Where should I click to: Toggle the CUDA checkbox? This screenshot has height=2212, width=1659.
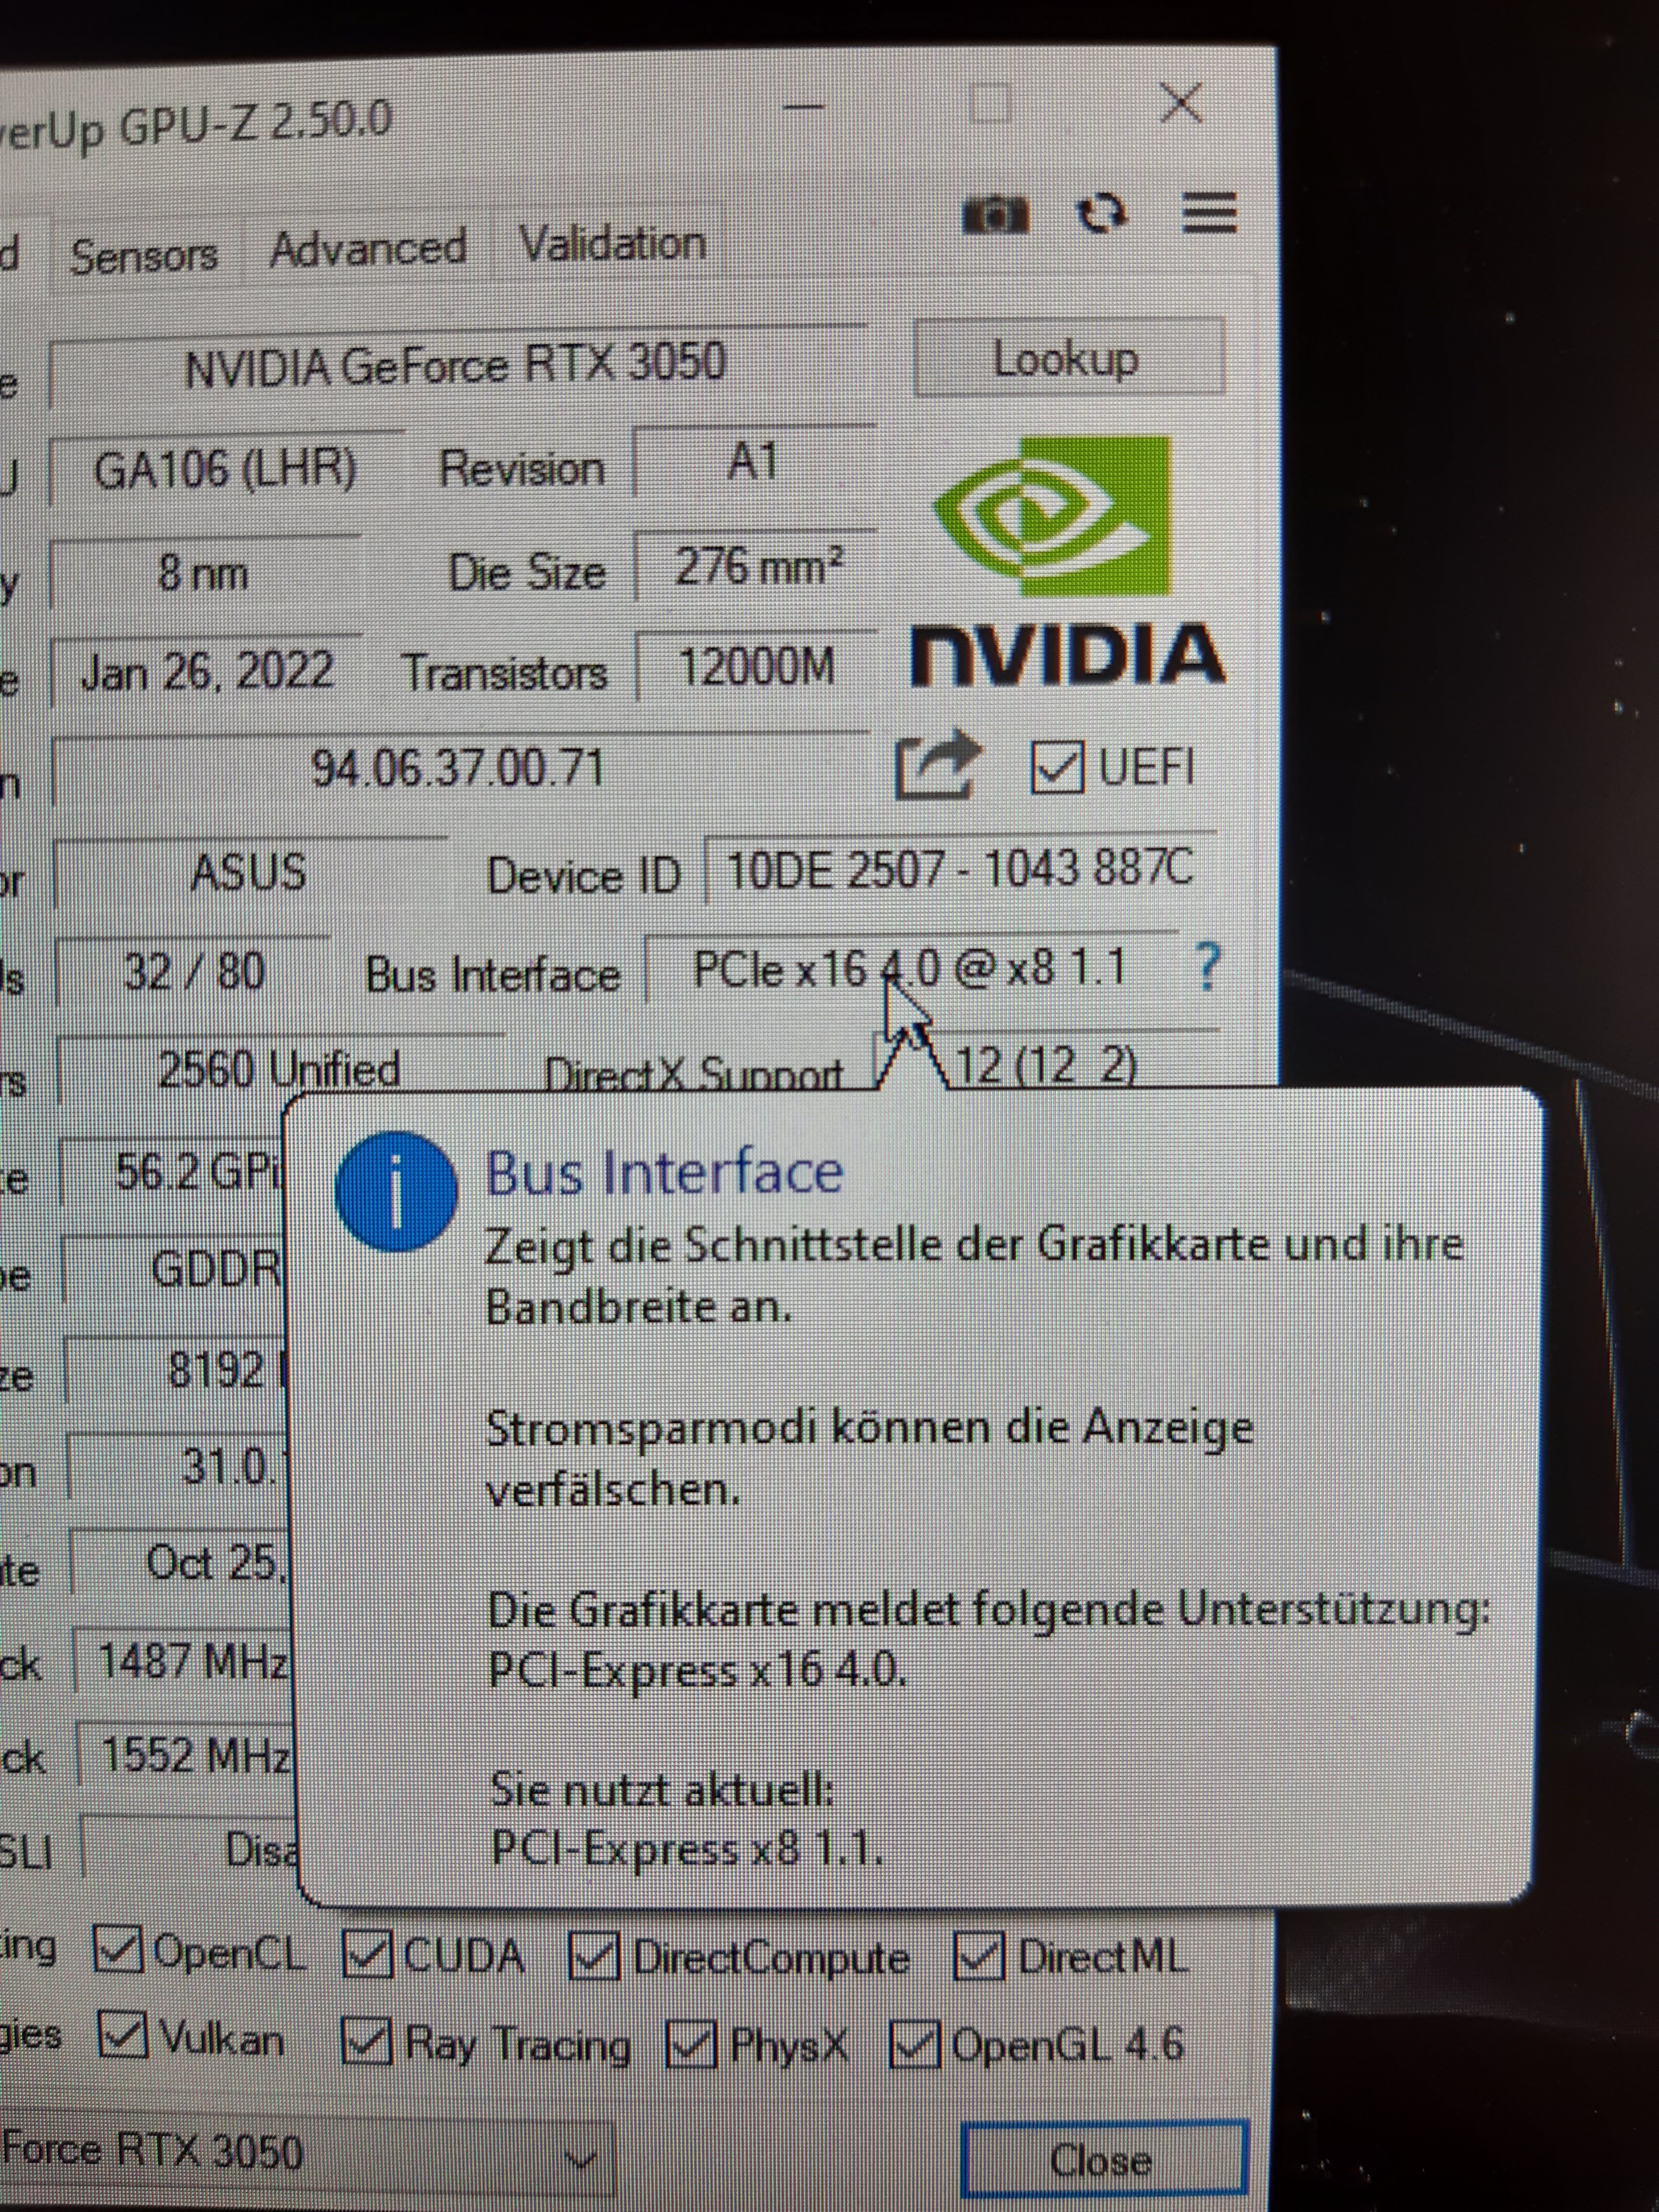(x=366, y=1954)
